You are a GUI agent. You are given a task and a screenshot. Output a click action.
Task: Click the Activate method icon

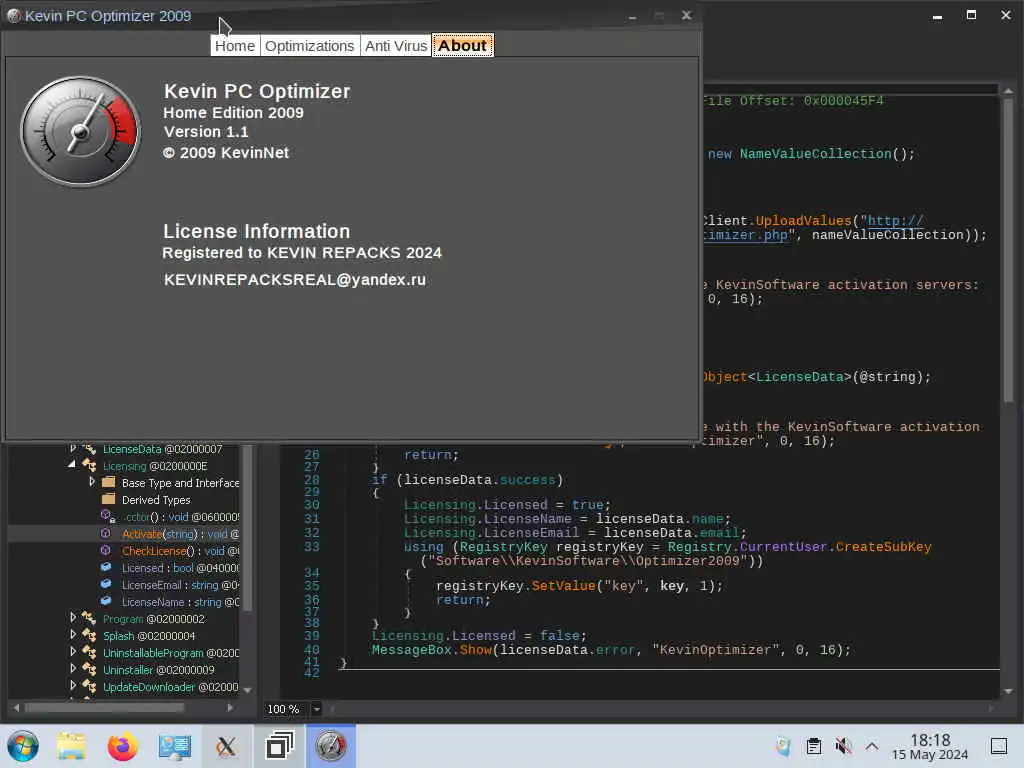point(106,533)
